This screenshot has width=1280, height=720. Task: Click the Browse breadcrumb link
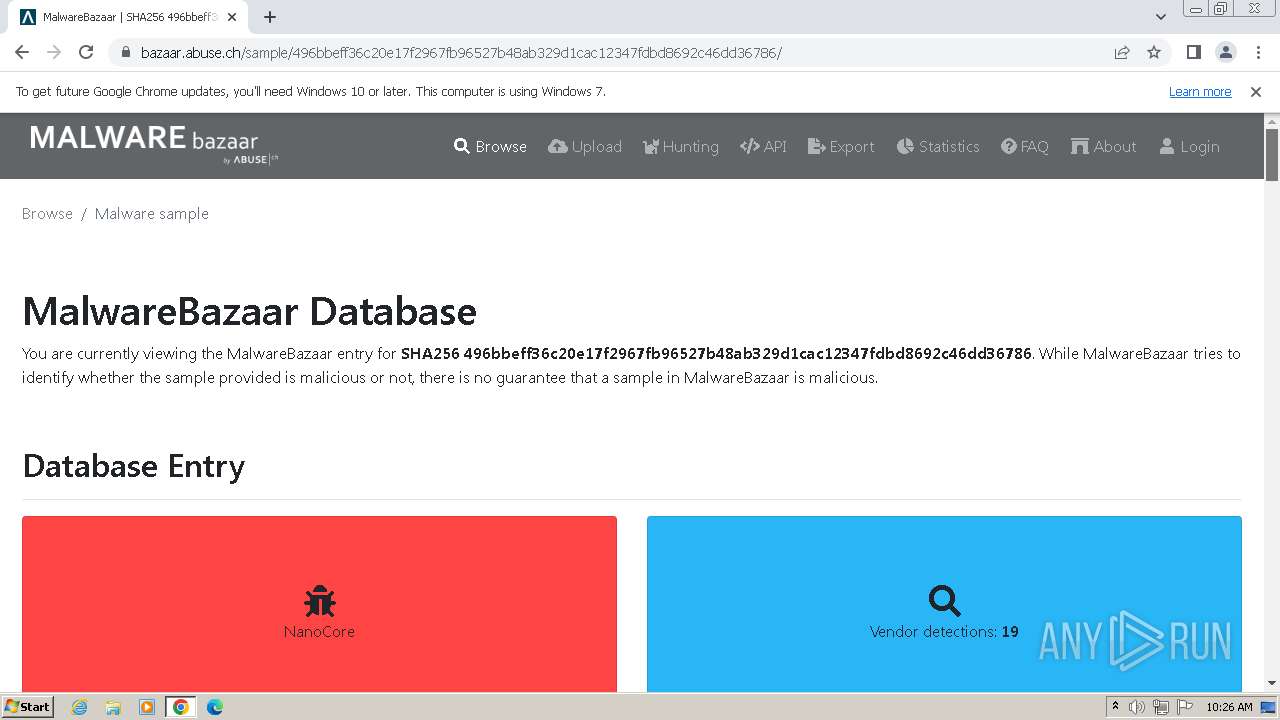point(47,213)
